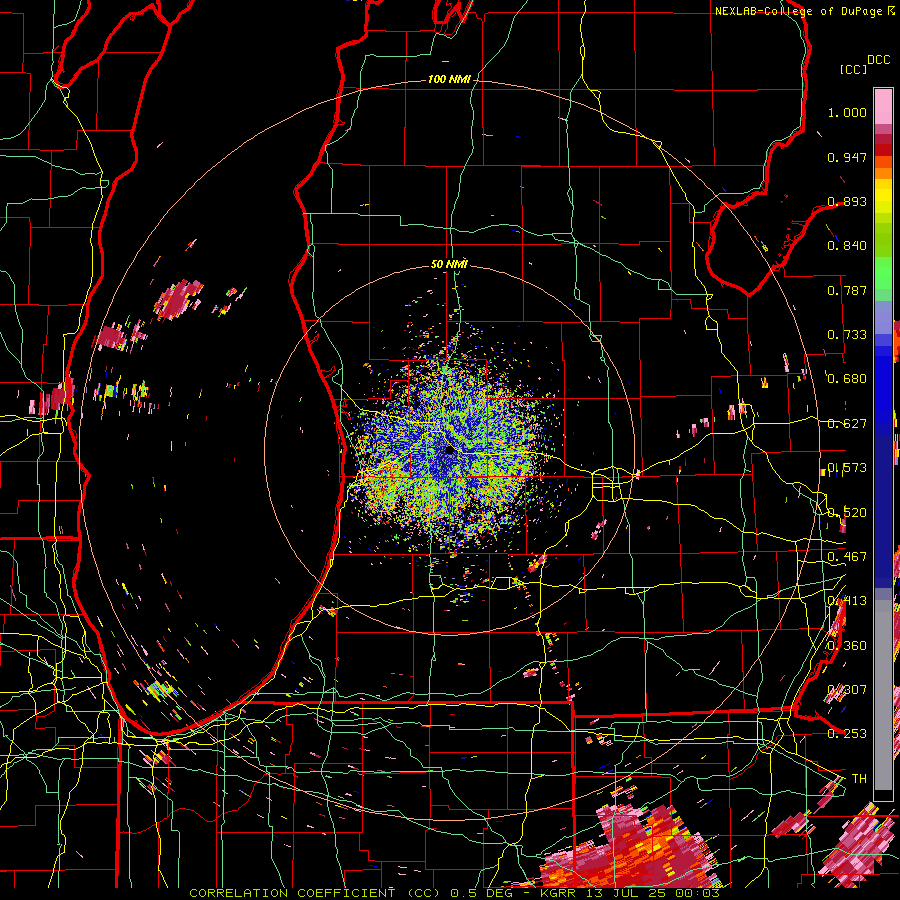This screenshot has width=900, height=900.
Task: Click the 50 NMI range ring label
Action: click(x=449, y=264)
